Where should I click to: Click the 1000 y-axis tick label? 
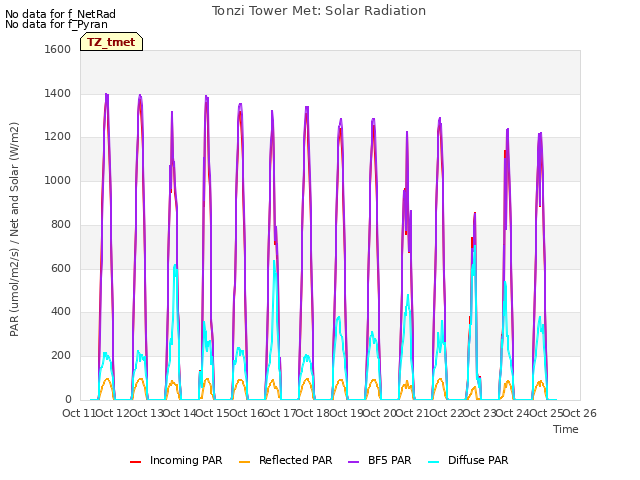[x=58, y=180]
